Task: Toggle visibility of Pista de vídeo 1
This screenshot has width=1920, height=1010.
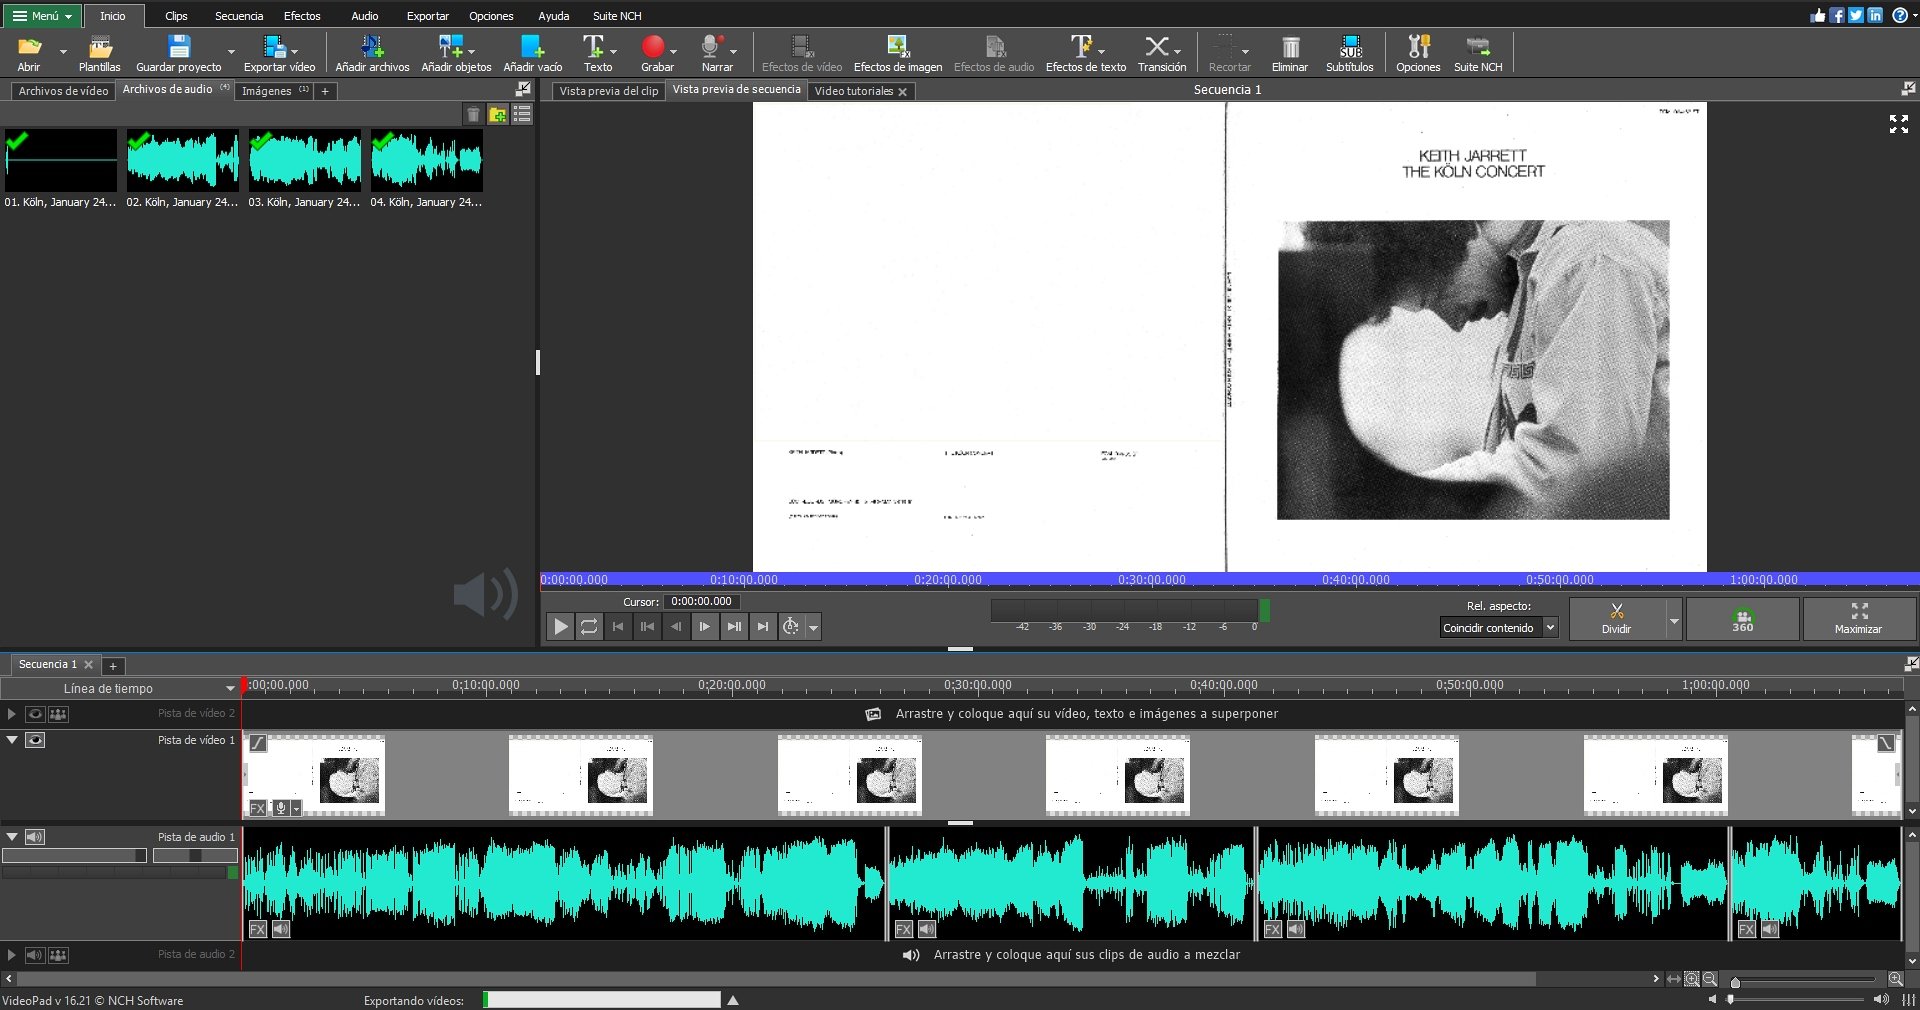Action: point(35,740)
